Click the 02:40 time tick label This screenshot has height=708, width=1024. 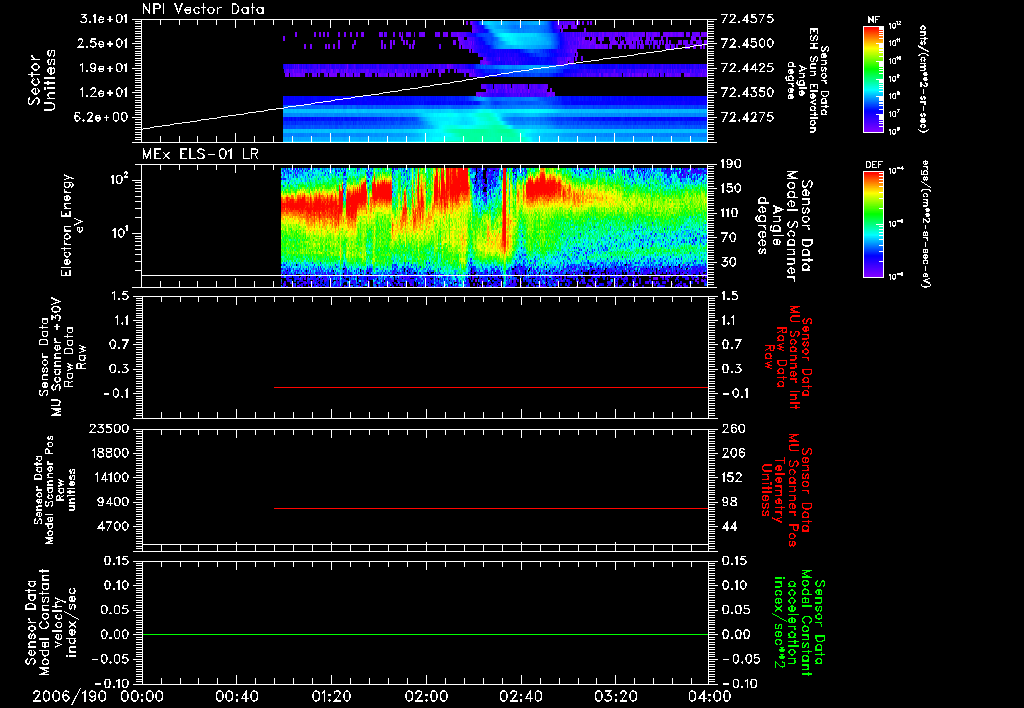click(520, 696)
